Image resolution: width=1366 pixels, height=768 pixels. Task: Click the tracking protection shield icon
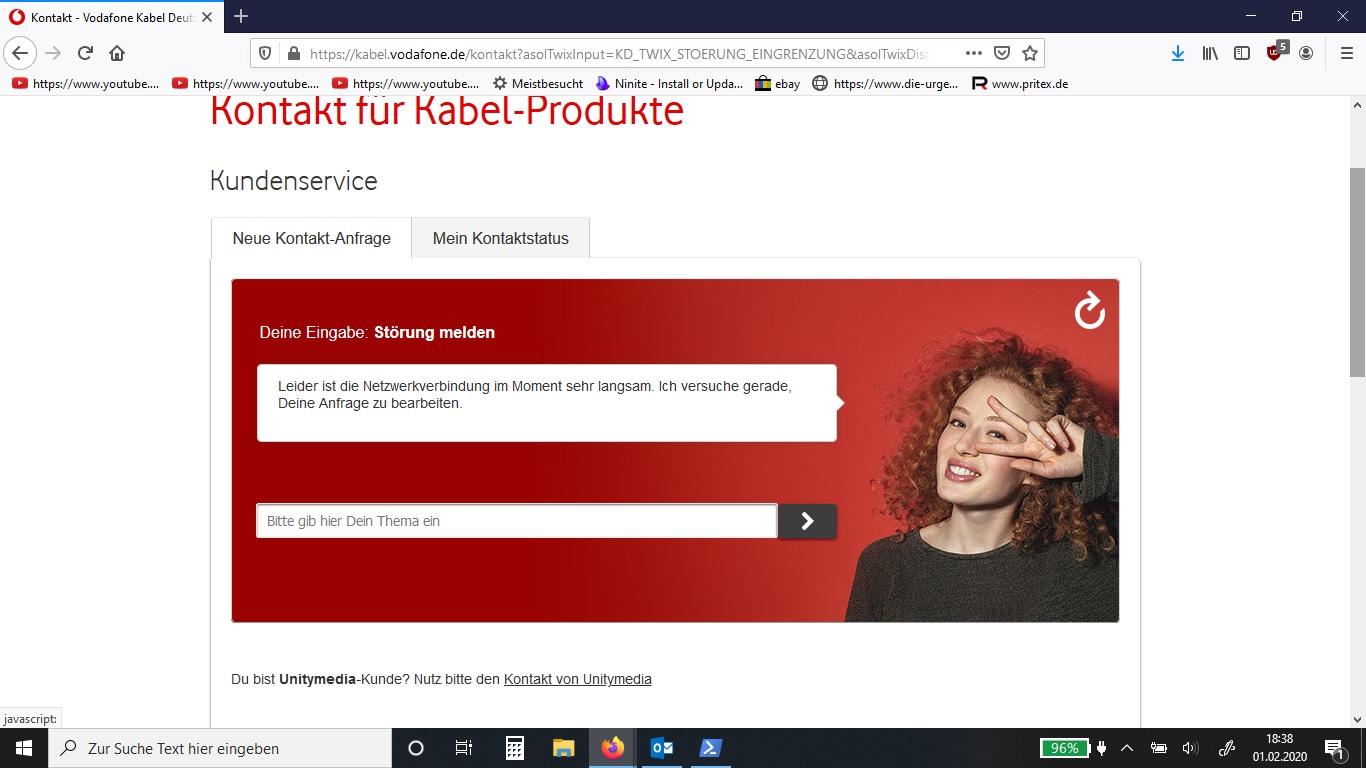265,53
